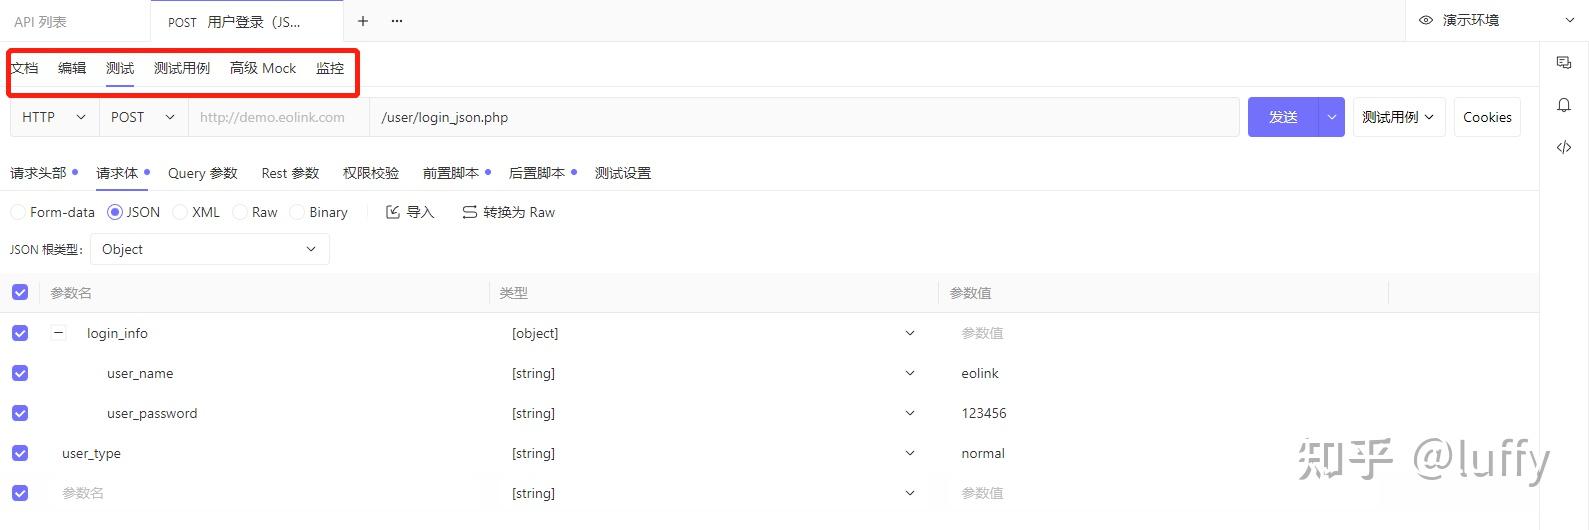Viewport: 1589px width, 530px height.
Task: Change login_info type [object] dropdown
Action: (712, 333)
